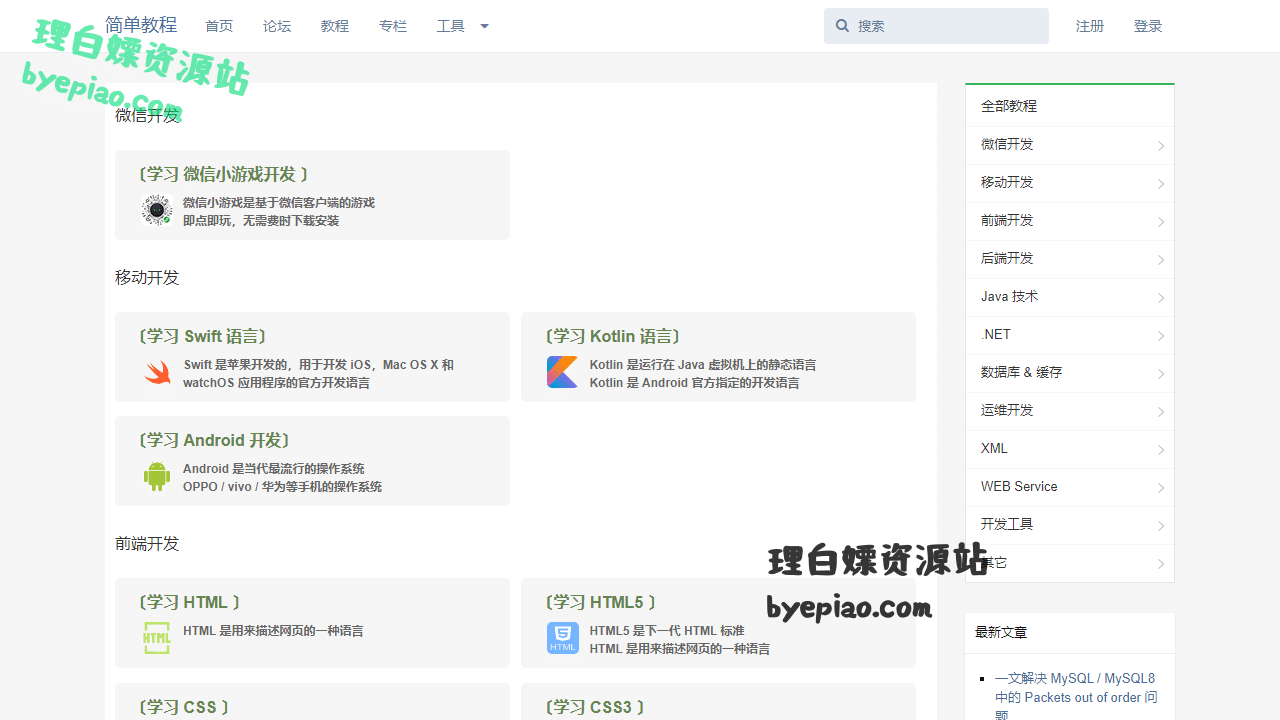Click the 移动开发 section heading
The image size is (1280, 720).
pos(147,278)
